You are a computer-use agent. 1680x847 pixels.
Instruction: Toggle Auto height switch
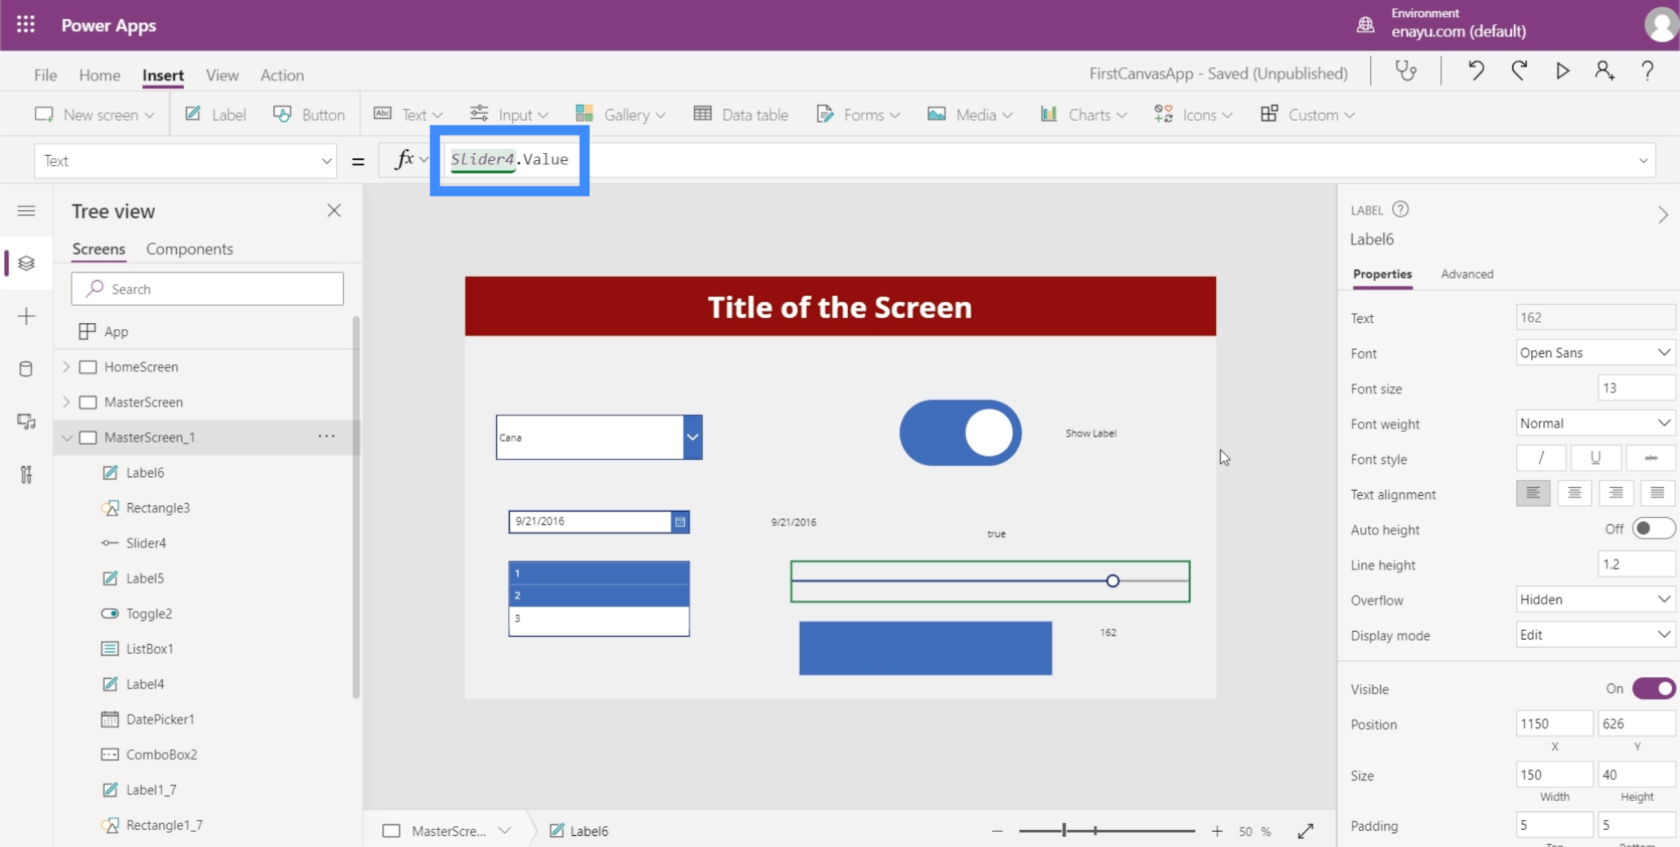(1653, 528)
